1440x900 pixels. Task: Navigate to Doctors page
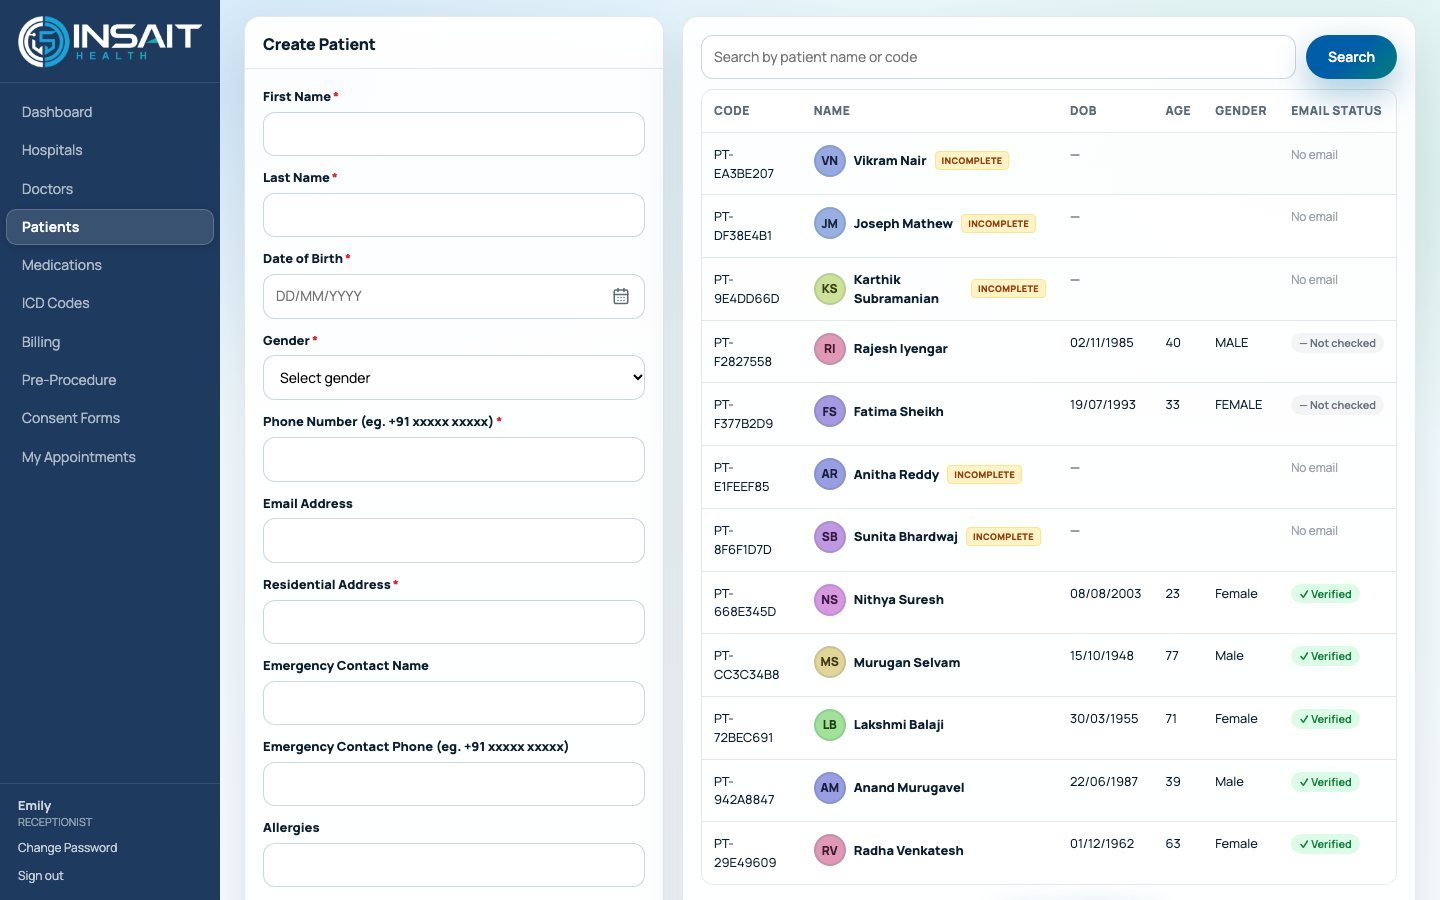coord(110,189)
